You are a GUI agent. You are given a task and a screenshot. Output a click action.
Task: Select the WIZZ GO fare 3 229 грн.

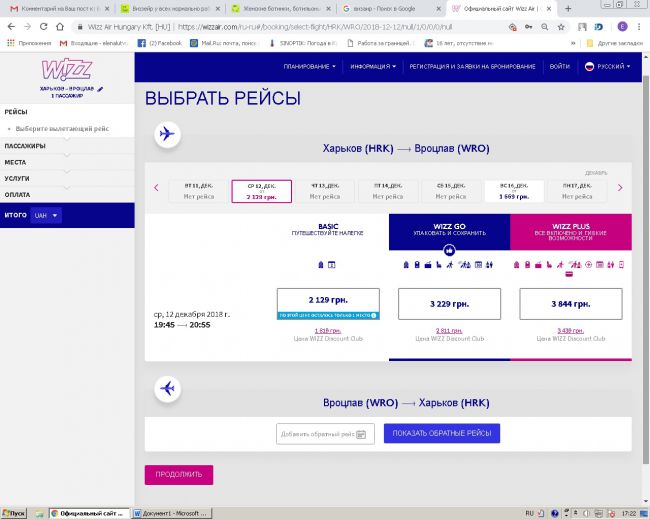tap(449, 303)
